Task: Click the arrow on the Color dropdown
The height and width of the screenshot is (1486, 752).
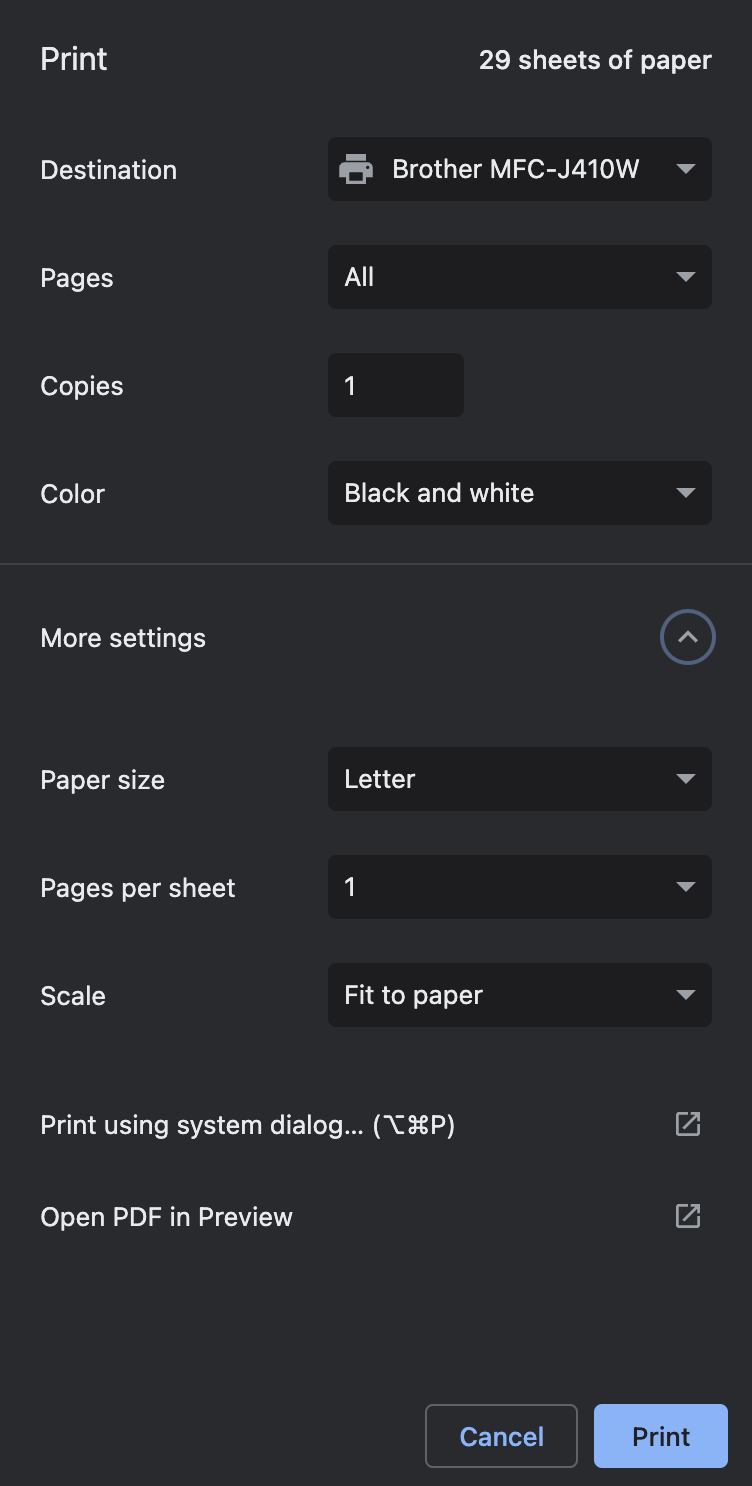Action: 685,493
